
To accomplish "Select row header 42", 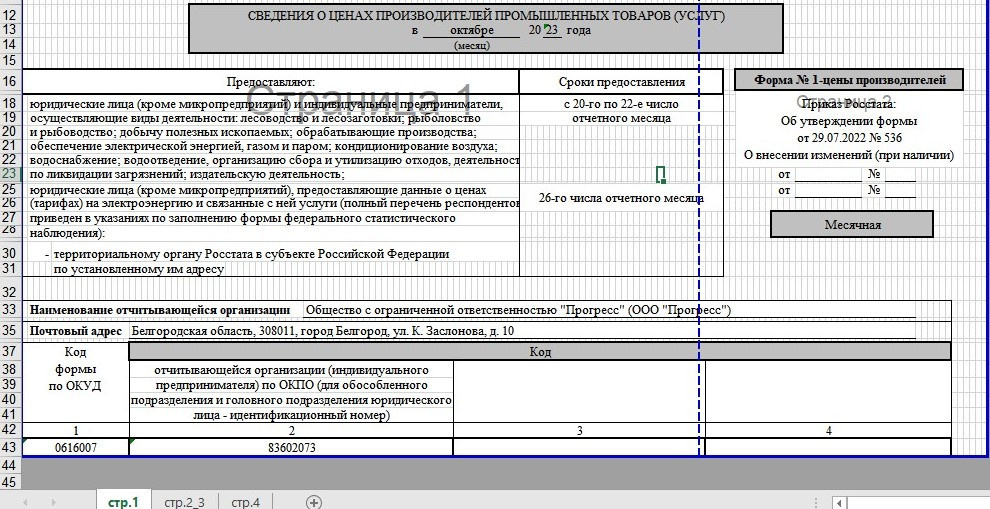I will click(10, 431).
